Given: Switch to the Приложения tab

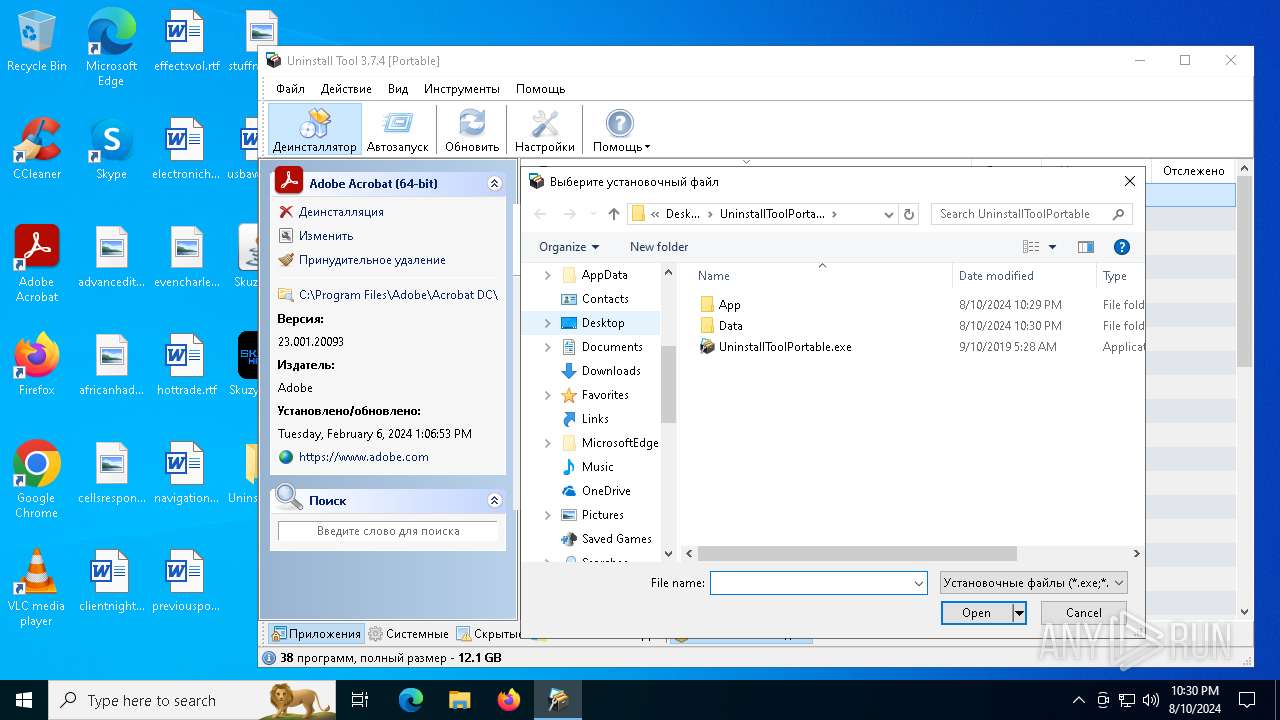Looking at the screenshot, I should click(315, 634).
